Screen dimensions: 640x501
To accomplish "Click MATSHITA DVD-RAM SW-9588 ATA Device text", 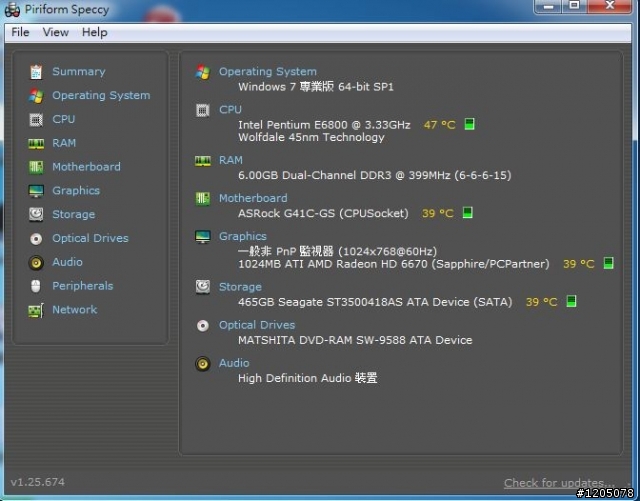I will coord(355,340).
